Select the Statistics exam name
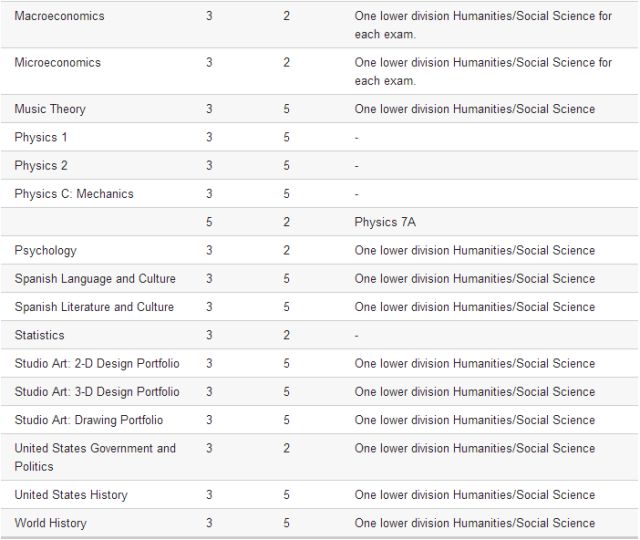 (40, 335)
